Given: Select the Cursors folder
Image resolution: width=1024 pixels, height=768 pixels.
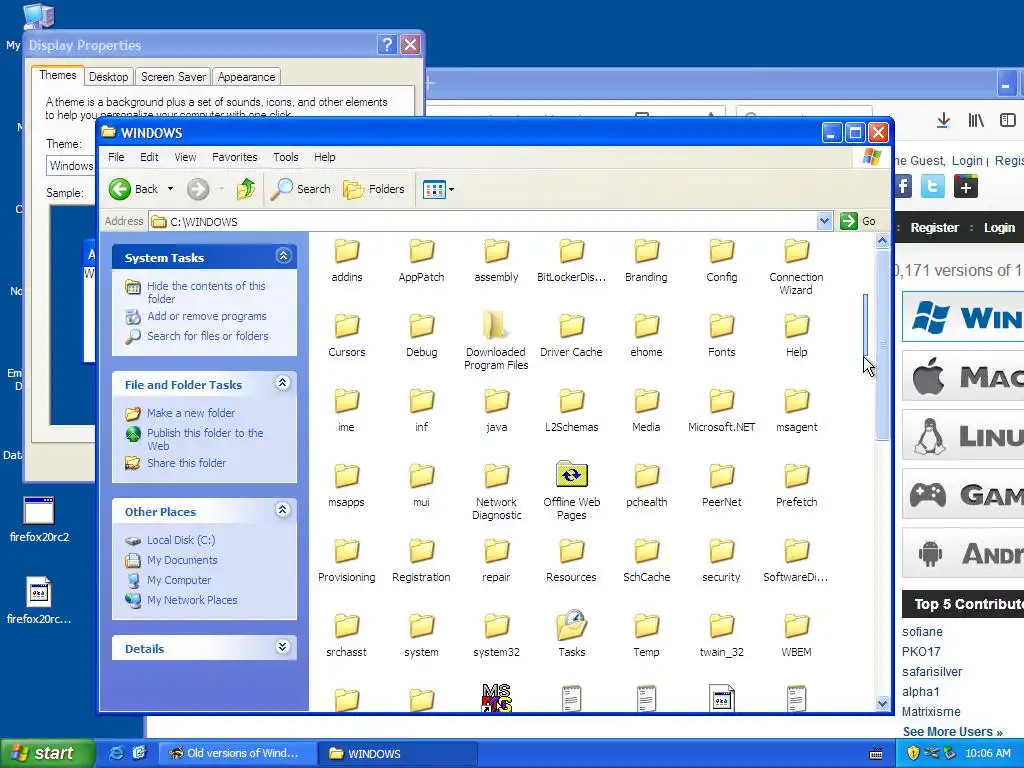Looking at the screenshot, I should point(347,336).
